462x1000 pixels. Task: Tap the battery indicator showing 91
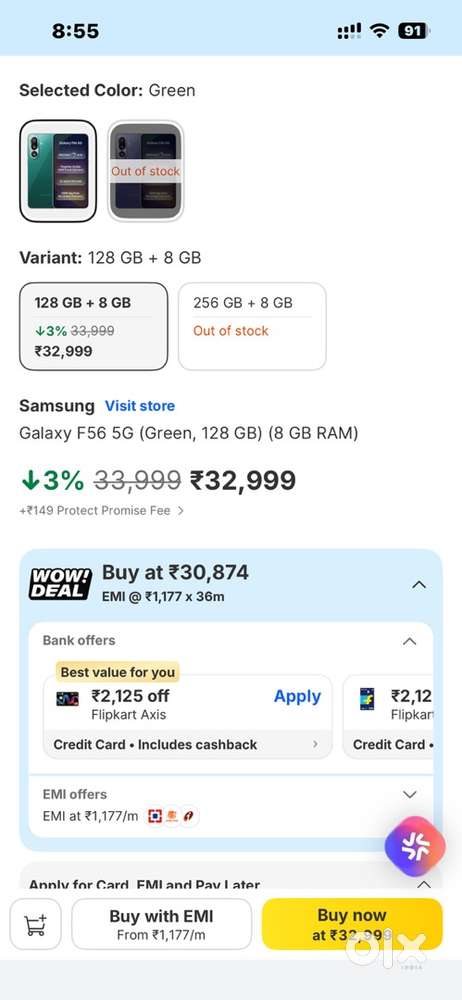pos(414,31)
